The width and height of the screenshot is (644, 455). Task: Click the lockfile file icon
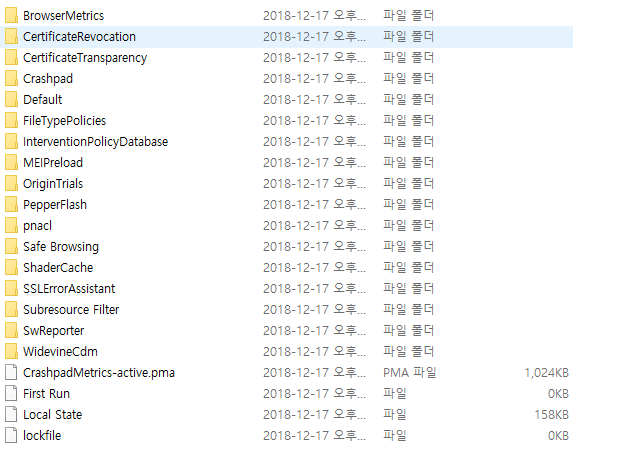[x=11, y=435]
